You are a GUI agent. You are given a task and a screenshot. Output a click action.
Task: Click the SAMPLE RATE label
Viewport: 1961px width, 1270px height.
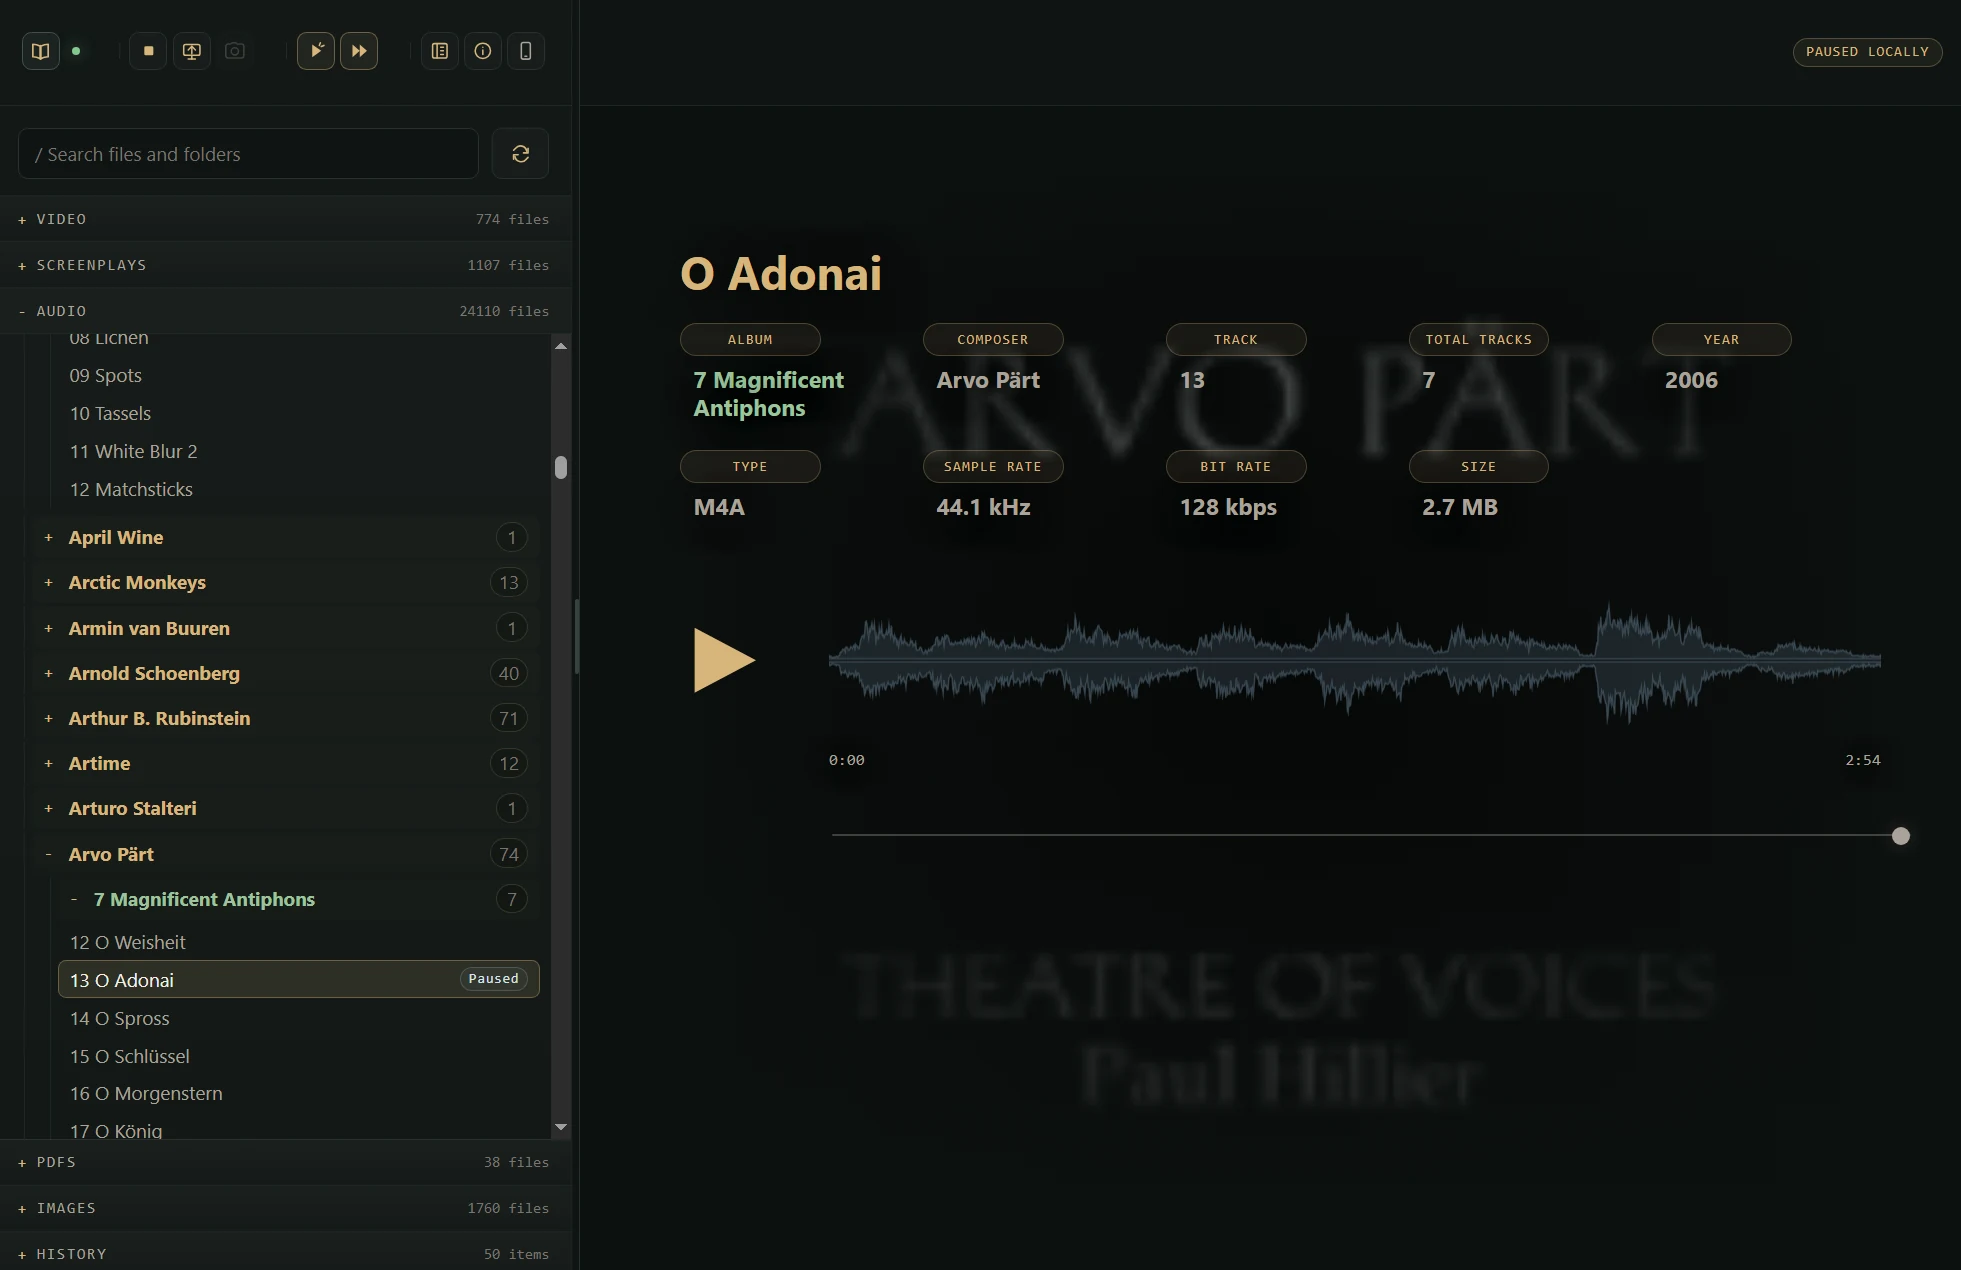point(993,466)
